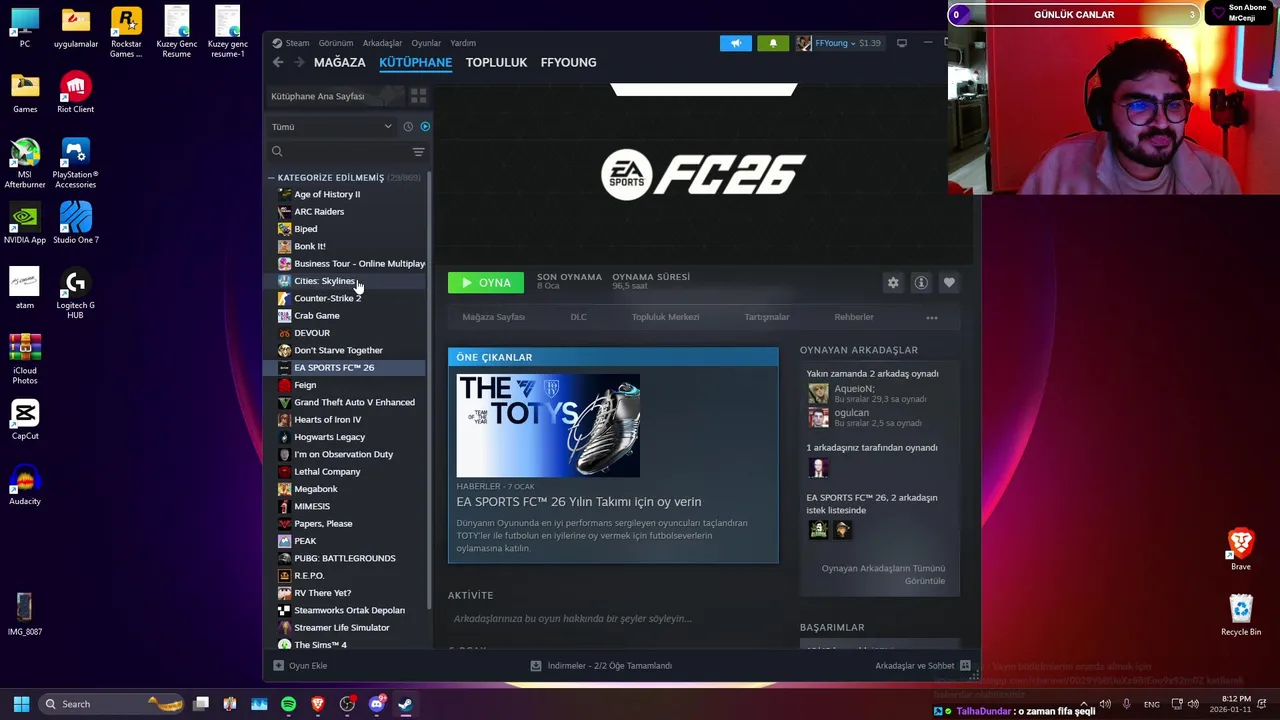Open the Mağaza Sayfası link
1280x720 pixels.
pyautogui.click(x=493, y=317)
